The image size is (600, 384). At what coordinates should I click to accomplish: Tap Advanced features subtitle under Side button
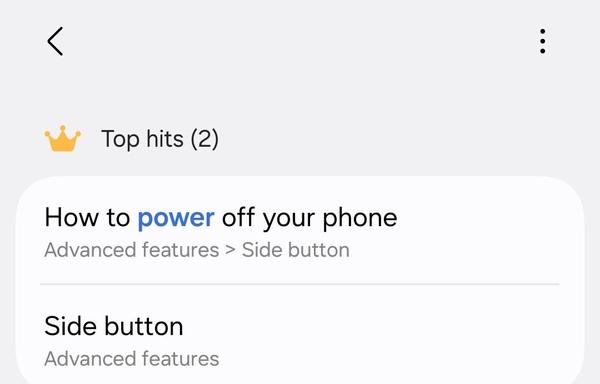point(132,359)
